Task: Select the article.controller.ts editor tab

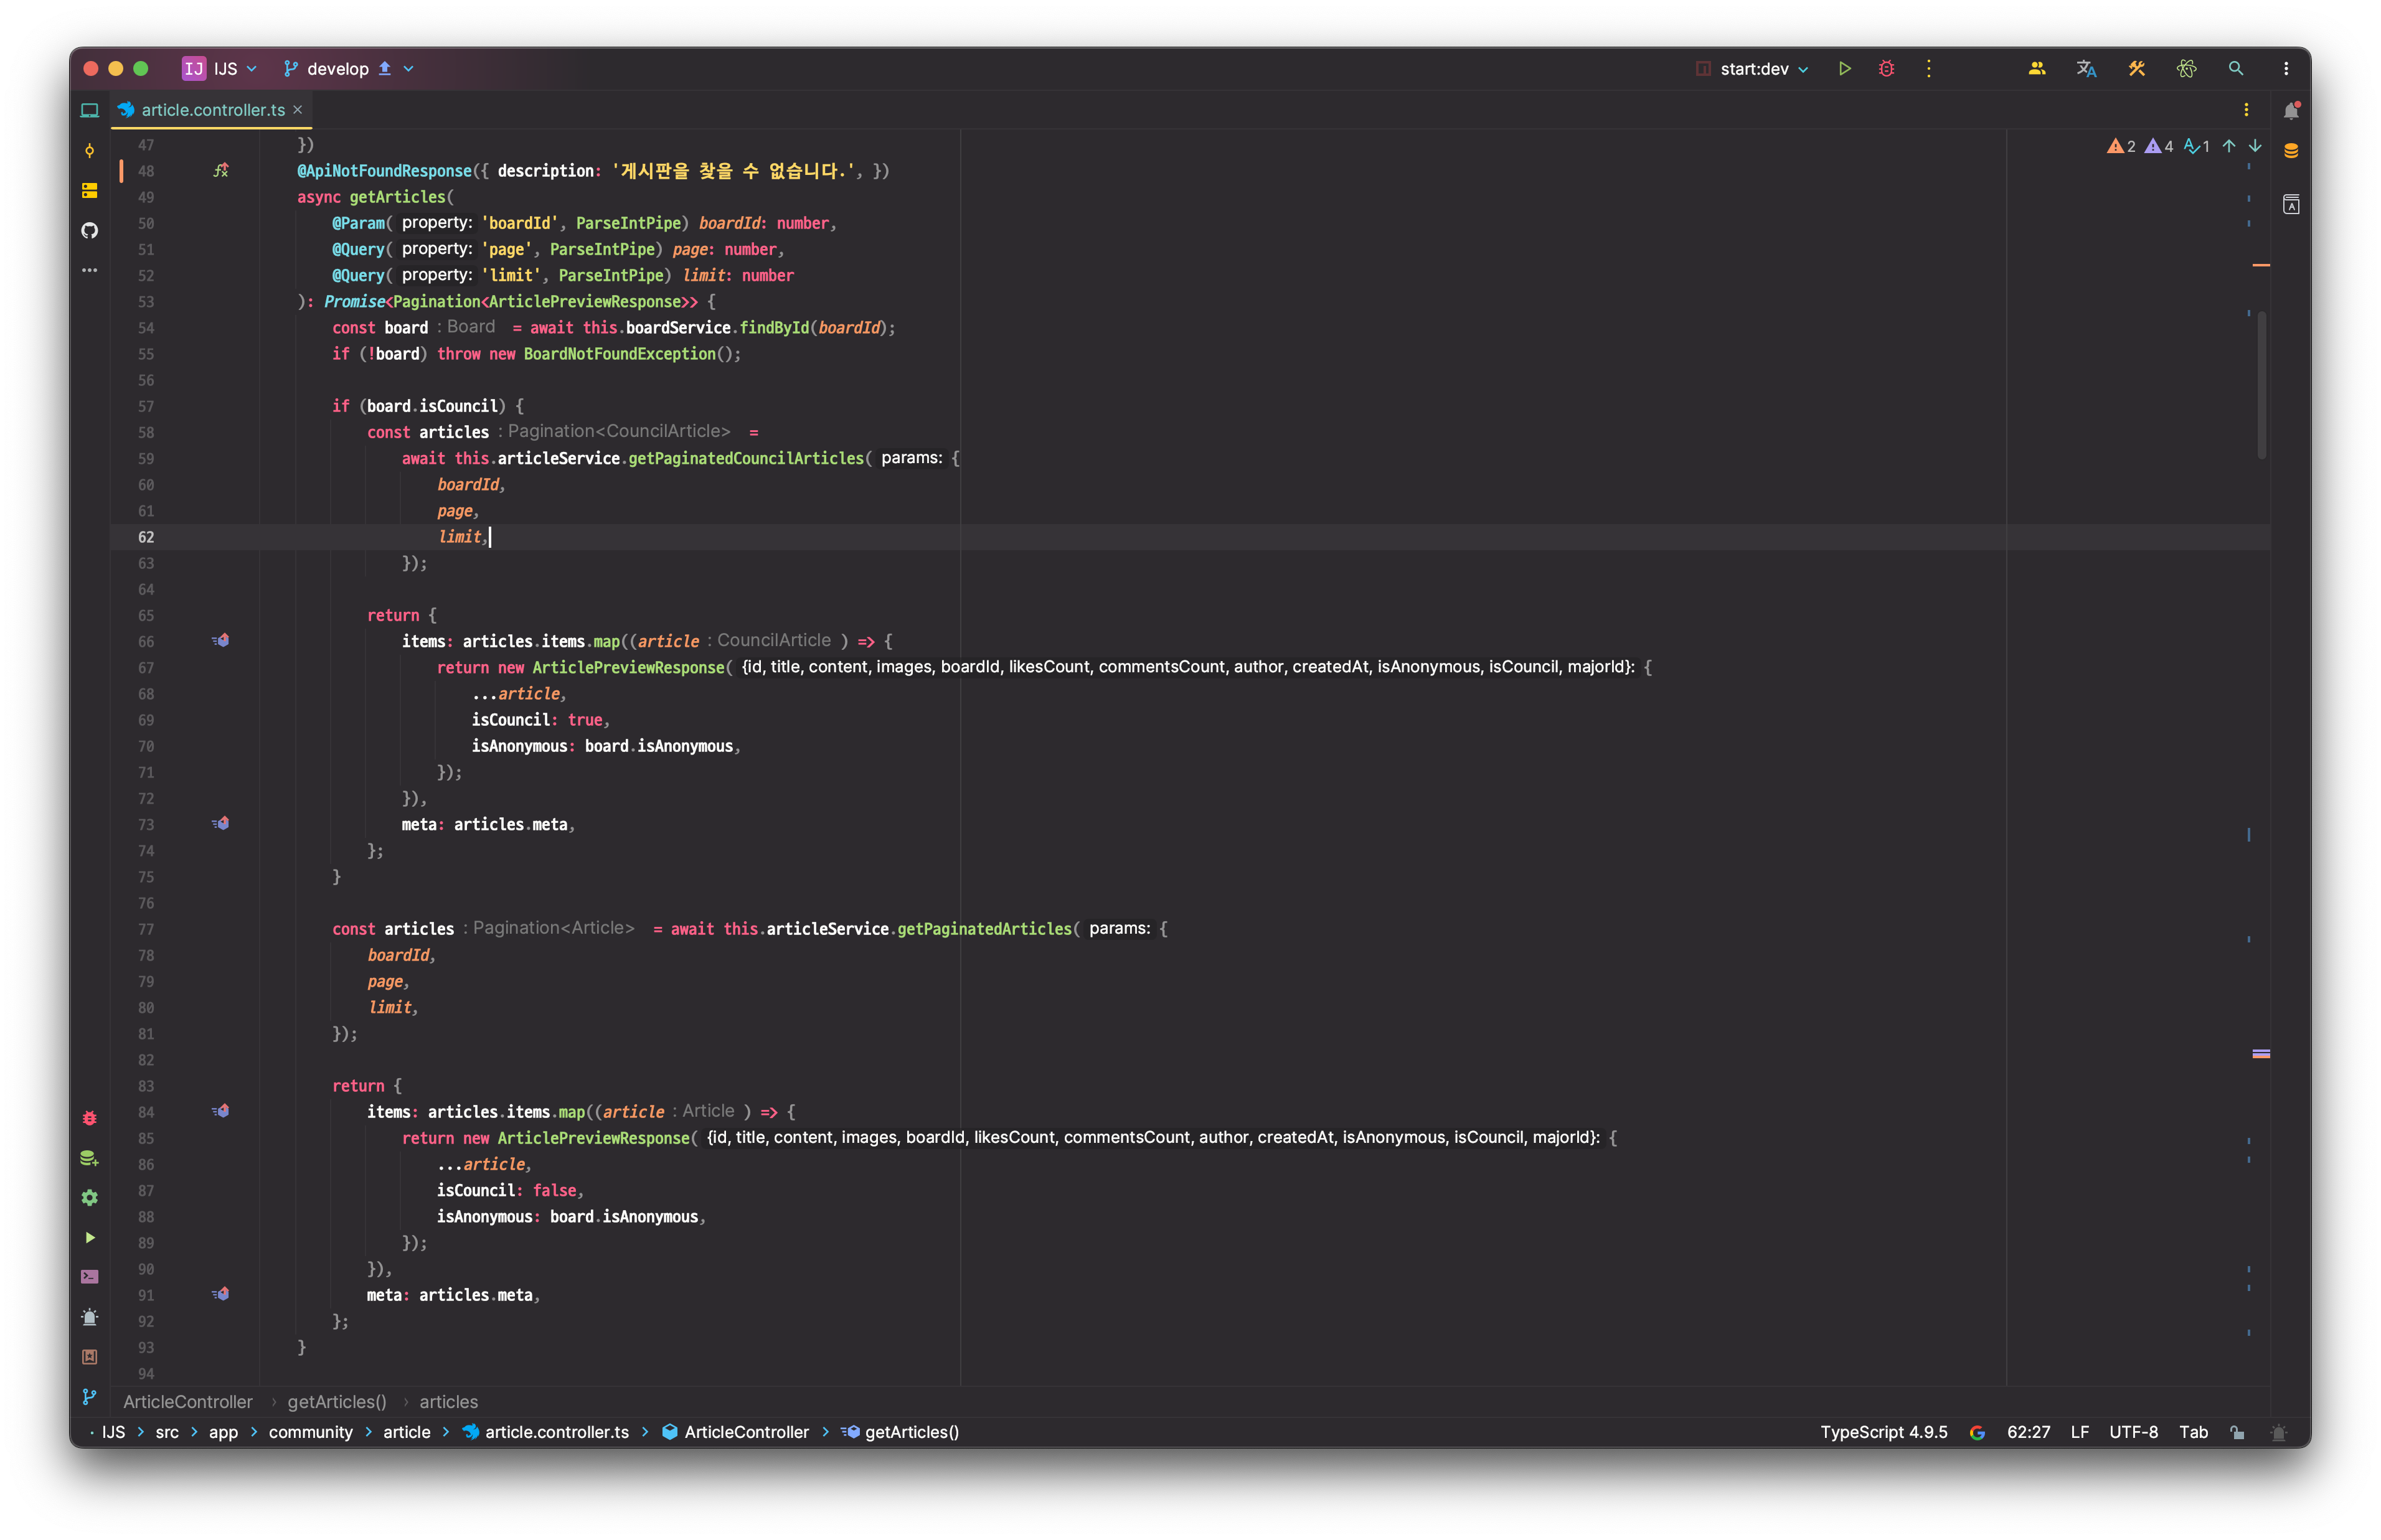Action: coord(212,110)
